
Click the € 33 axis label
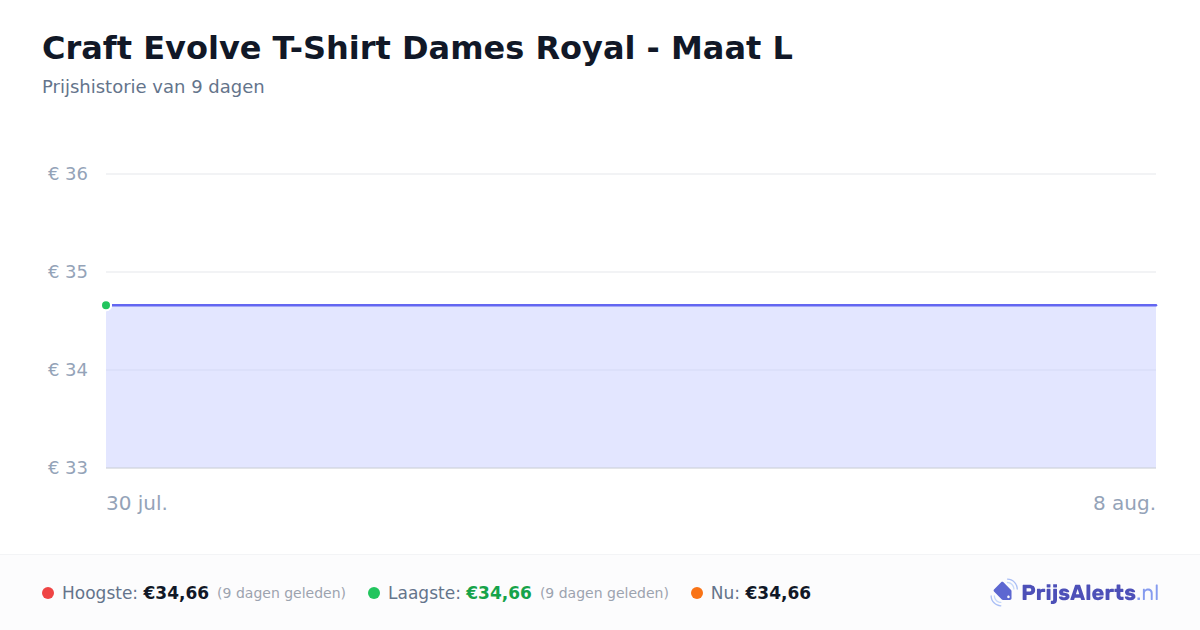click(68, 468)
